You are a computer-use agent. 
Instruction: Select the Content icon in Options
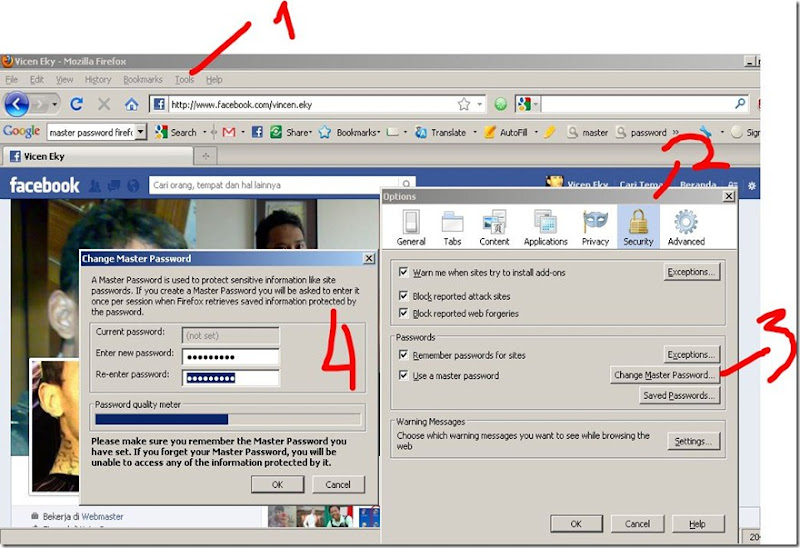coord(494,228)
